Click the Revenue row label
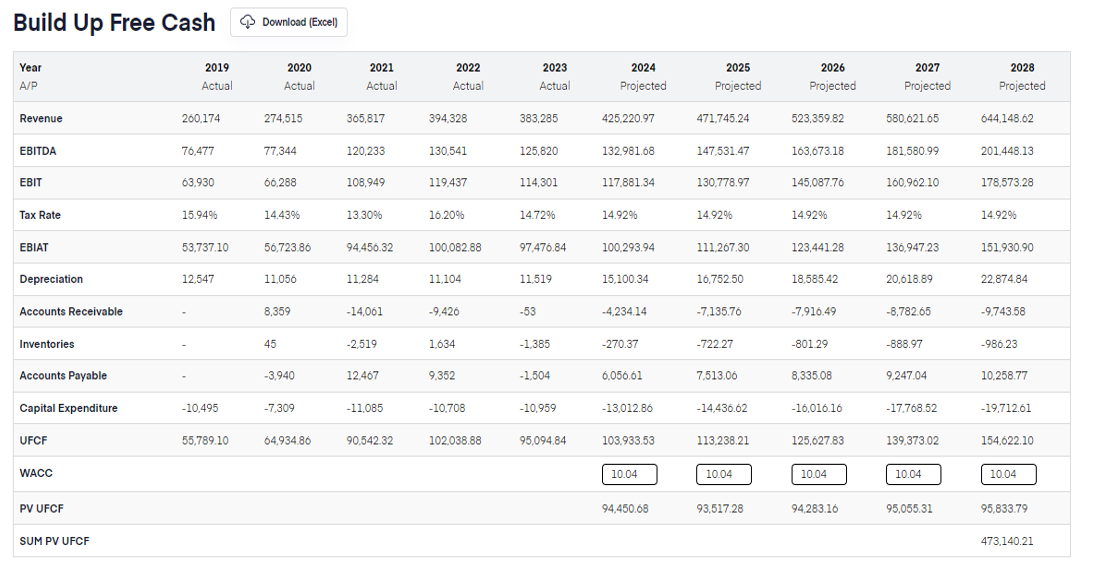This screenshot has width=1096, height=580. [x=40, y=118]
